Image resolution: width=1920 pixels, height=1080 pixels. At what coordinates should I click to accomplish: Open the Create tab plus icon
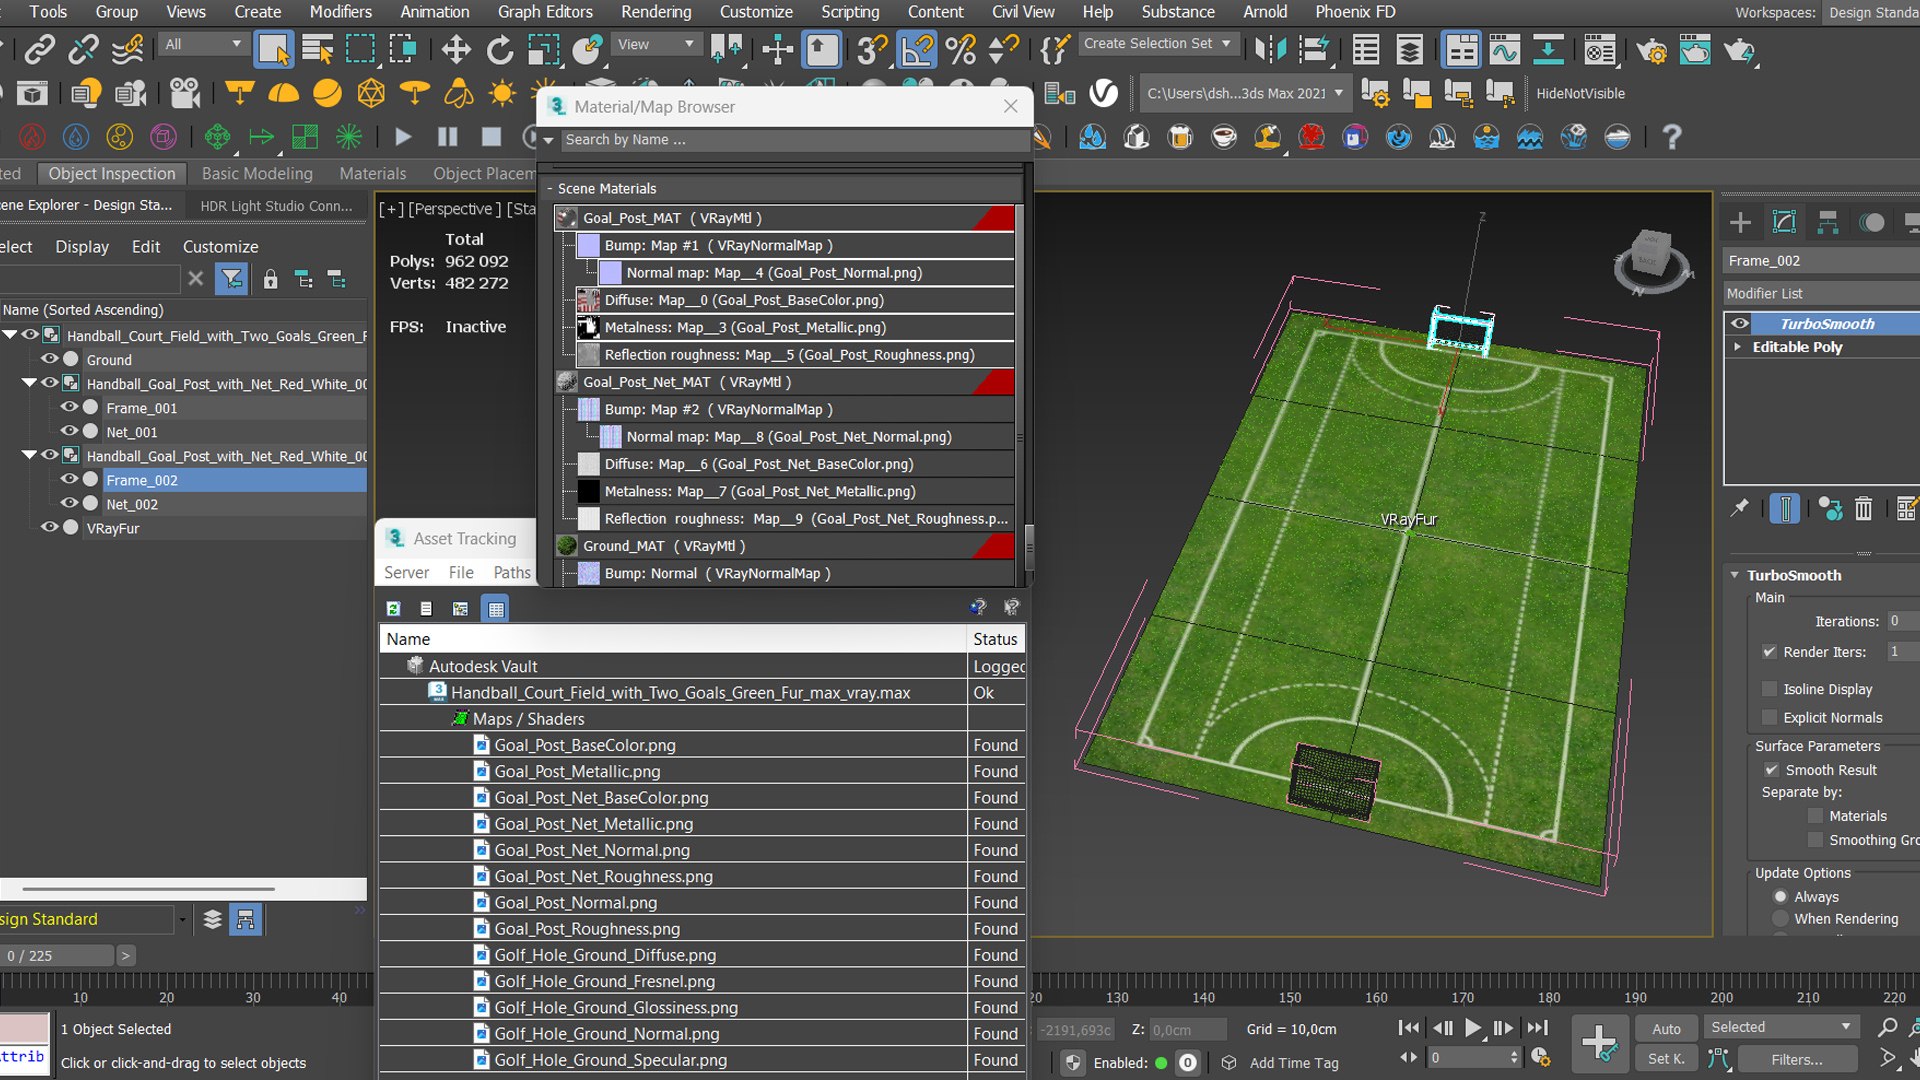click(x=1740, y=222)
